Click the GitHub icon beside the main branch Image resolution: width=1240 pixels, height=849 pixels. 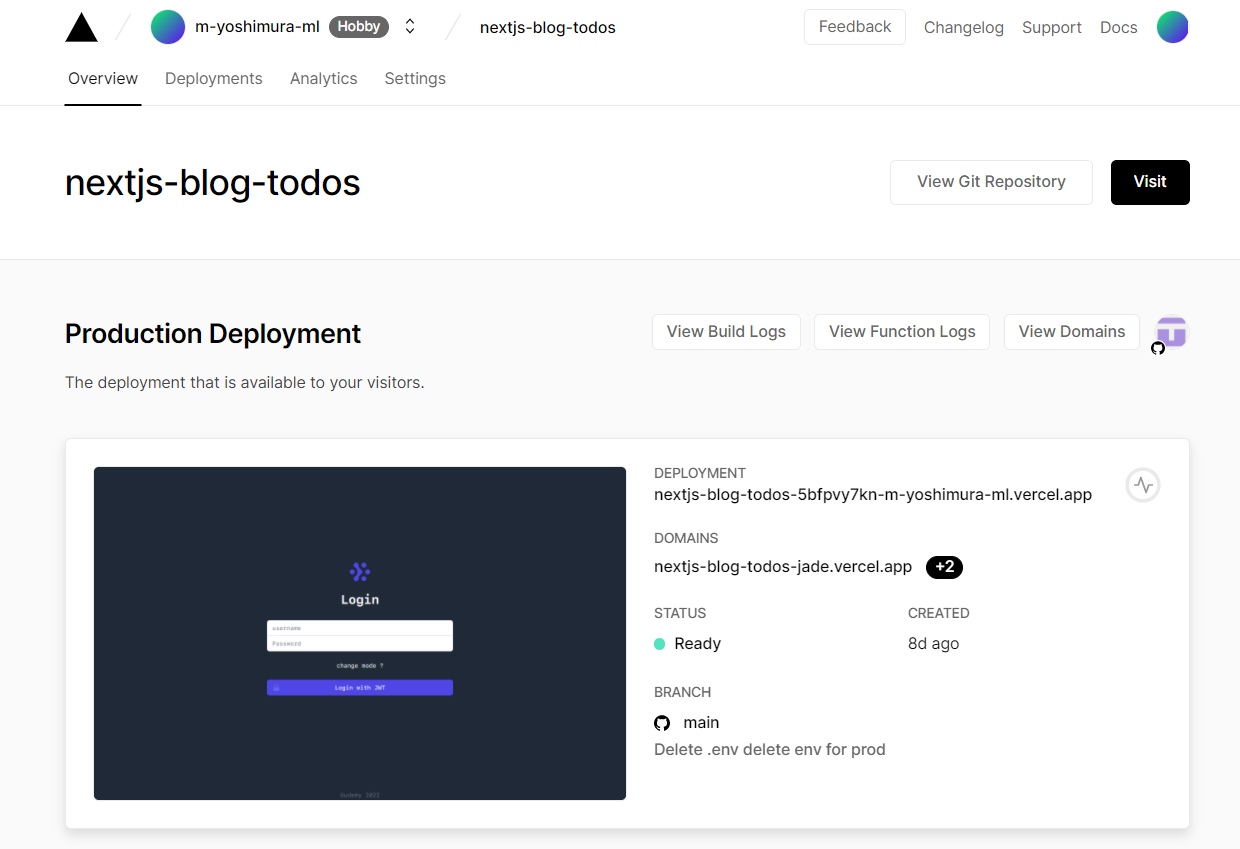pos(662,722)
